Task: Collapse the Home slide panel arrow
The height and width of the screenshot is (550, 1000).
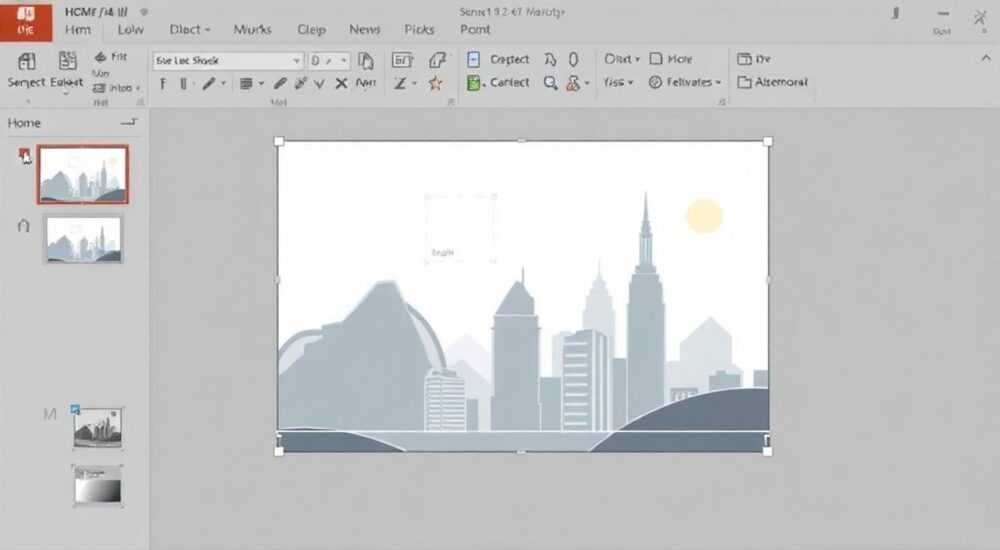Action: (x=129, y=122)
